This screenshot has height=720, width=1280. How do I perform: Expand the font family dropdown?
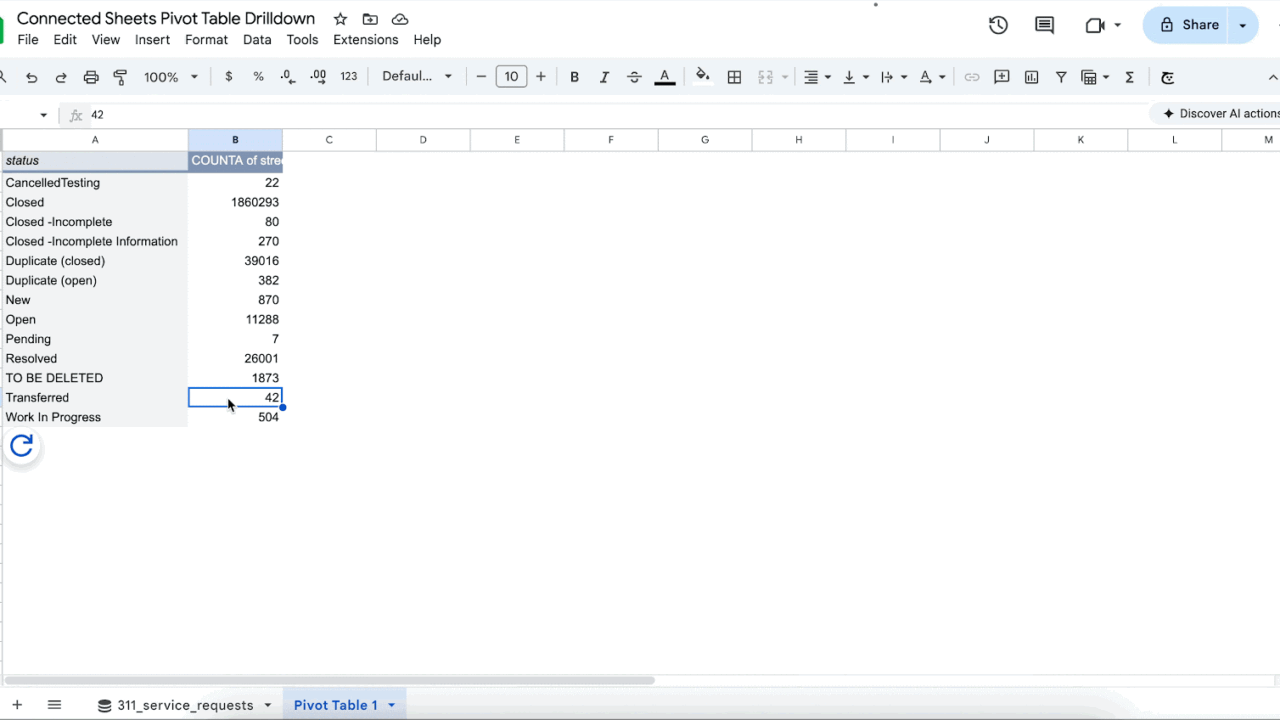tap(417, 77)
